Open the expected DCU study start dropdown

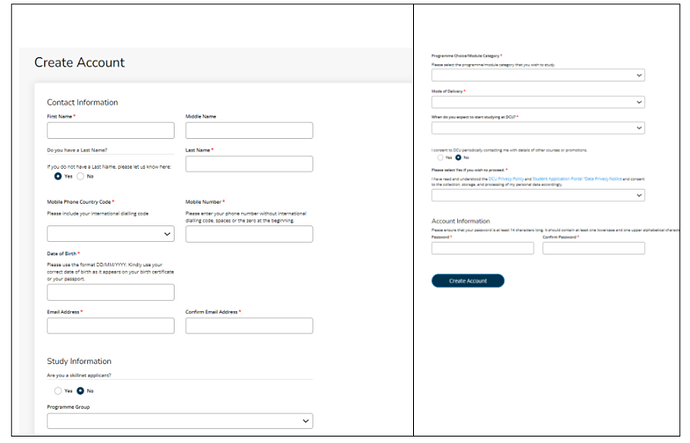(537, 128)
